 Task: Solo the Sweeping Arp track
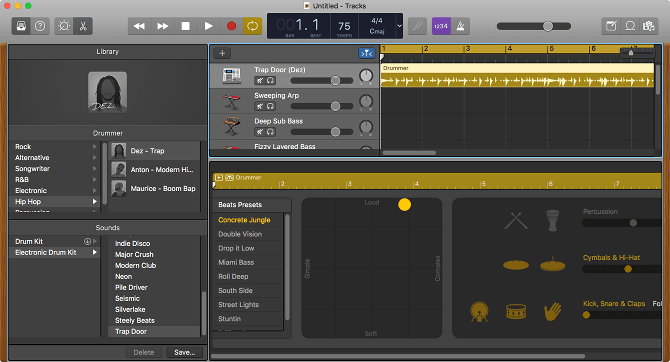(270, 106)
